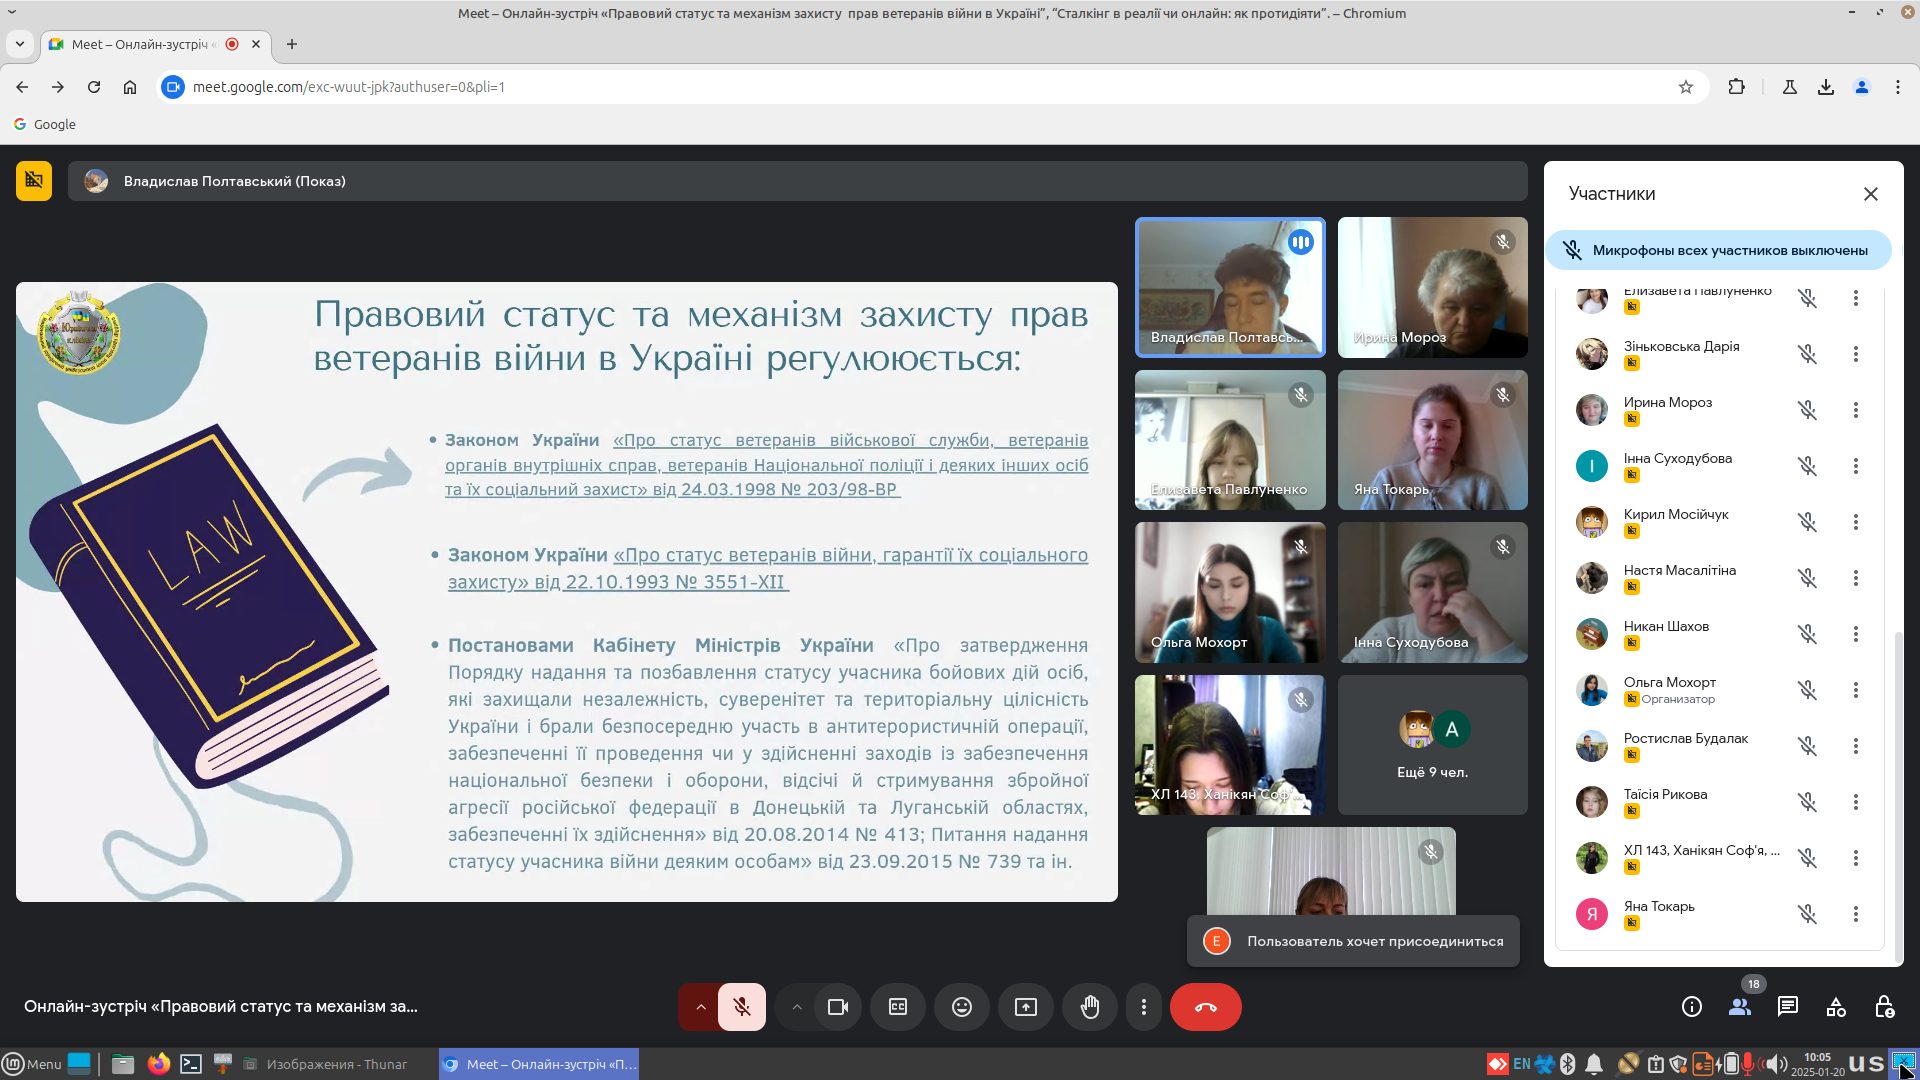1920x1080 pixels.
Task: Raise hand in the meeting
Action: point(1089,1007)
